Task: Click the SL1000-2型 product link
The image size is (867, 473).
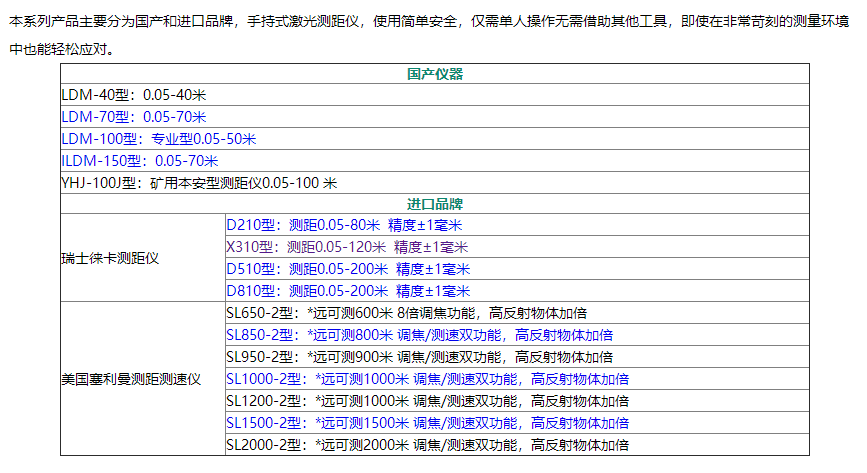Action: coord(427,379)
